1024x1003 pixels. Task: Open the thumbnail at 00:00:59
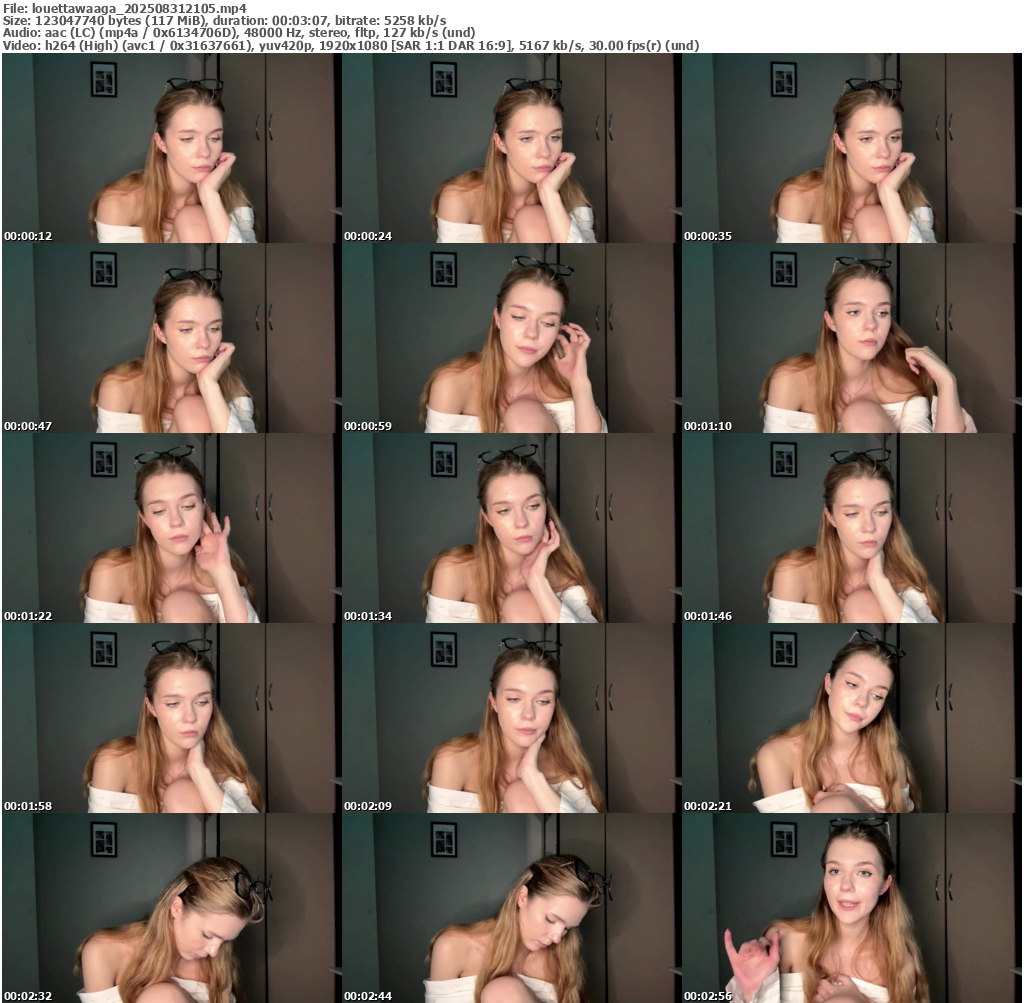point(511,338)
